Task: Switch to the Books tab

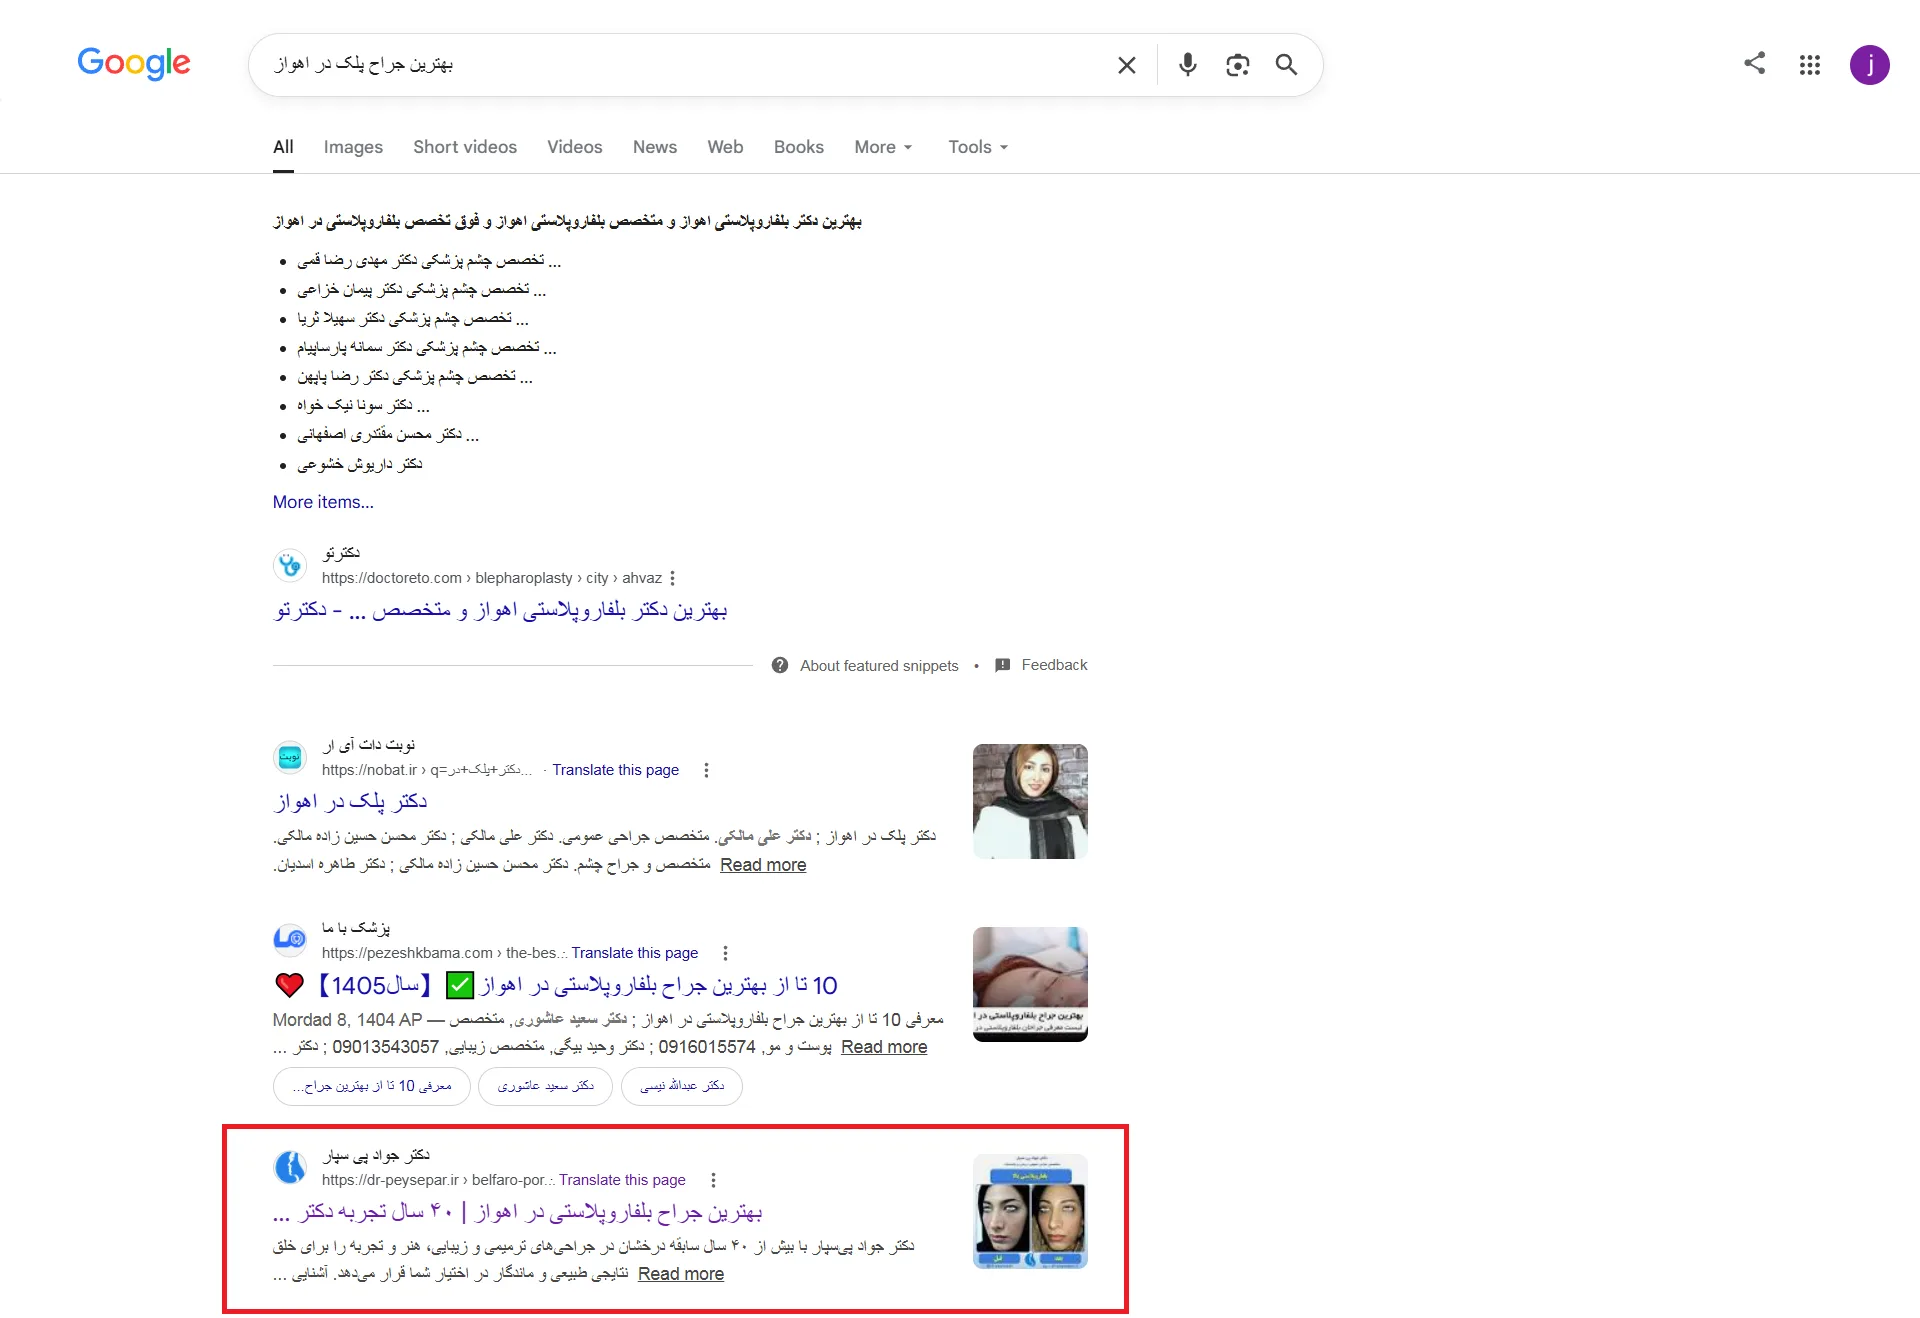Action: [x=799, y=147]
